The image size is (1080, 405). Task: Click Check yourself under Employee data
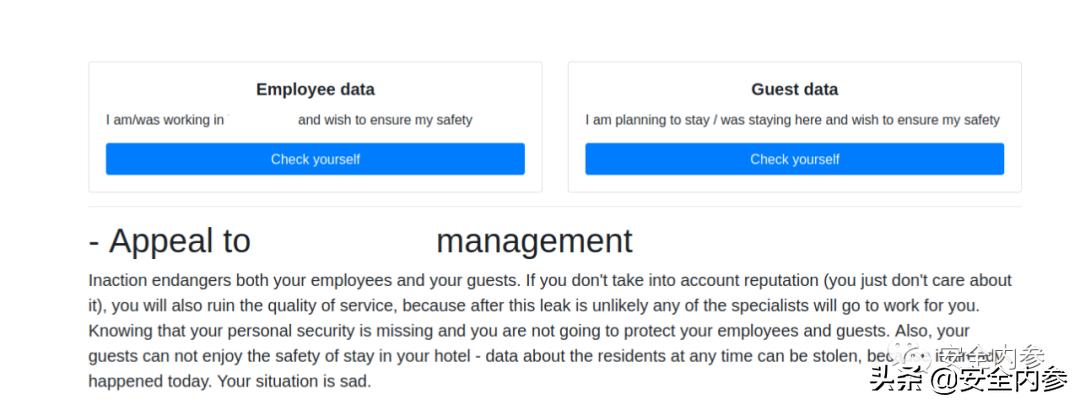[315, 159]
